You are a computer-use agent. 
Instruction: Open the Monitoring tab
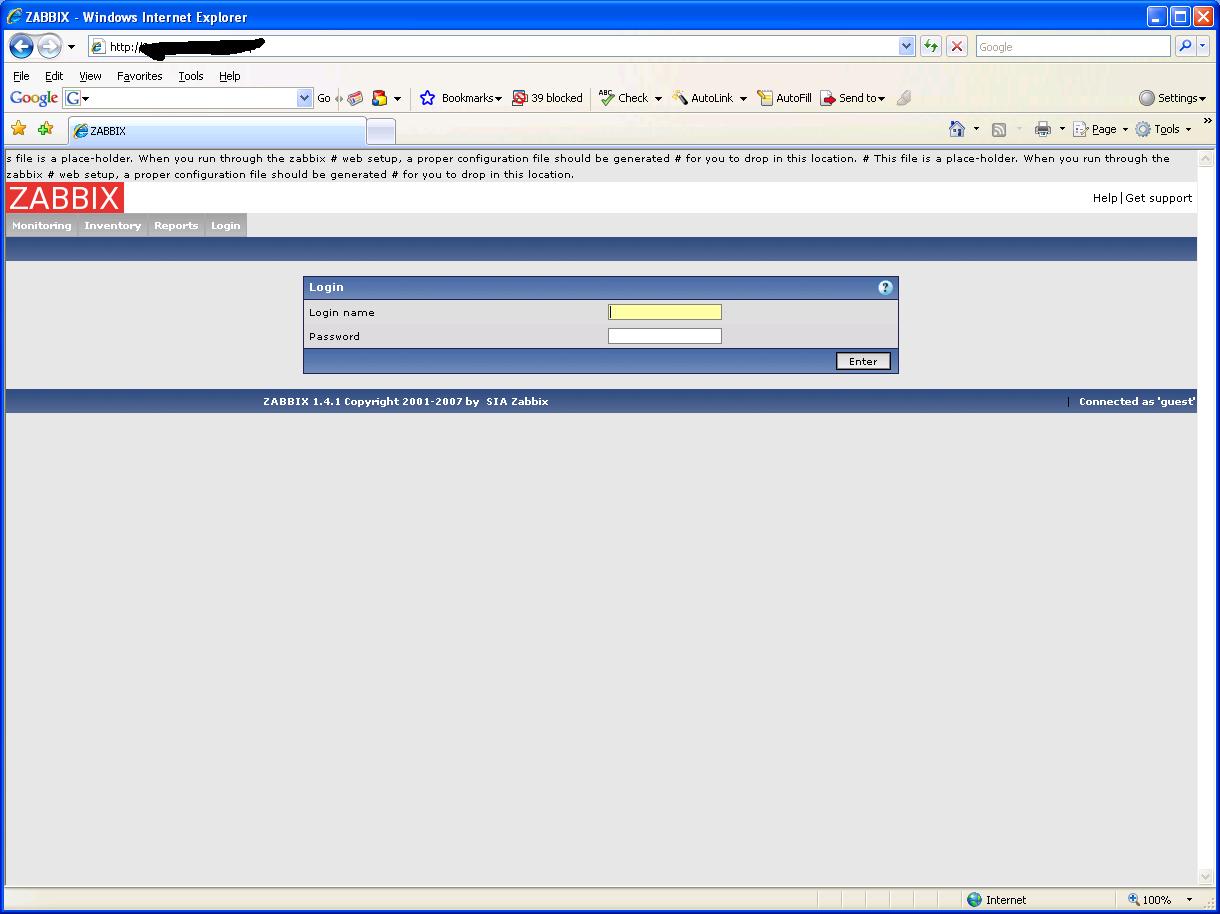tap(42, 226)
